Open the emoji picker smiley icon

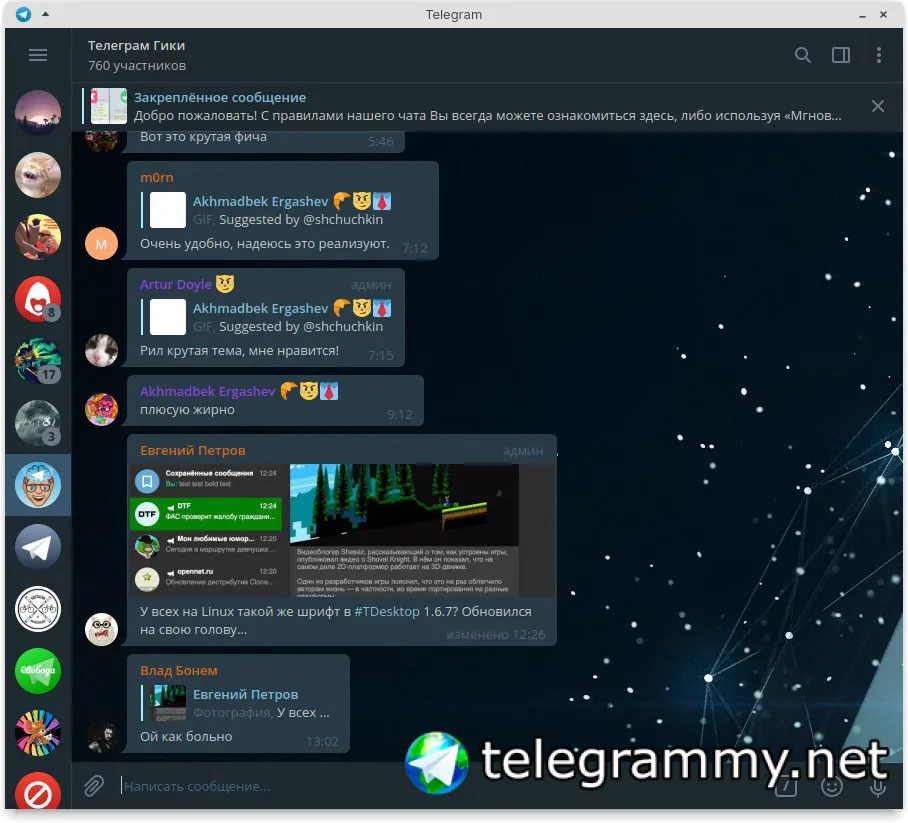(x=832, y=787)
